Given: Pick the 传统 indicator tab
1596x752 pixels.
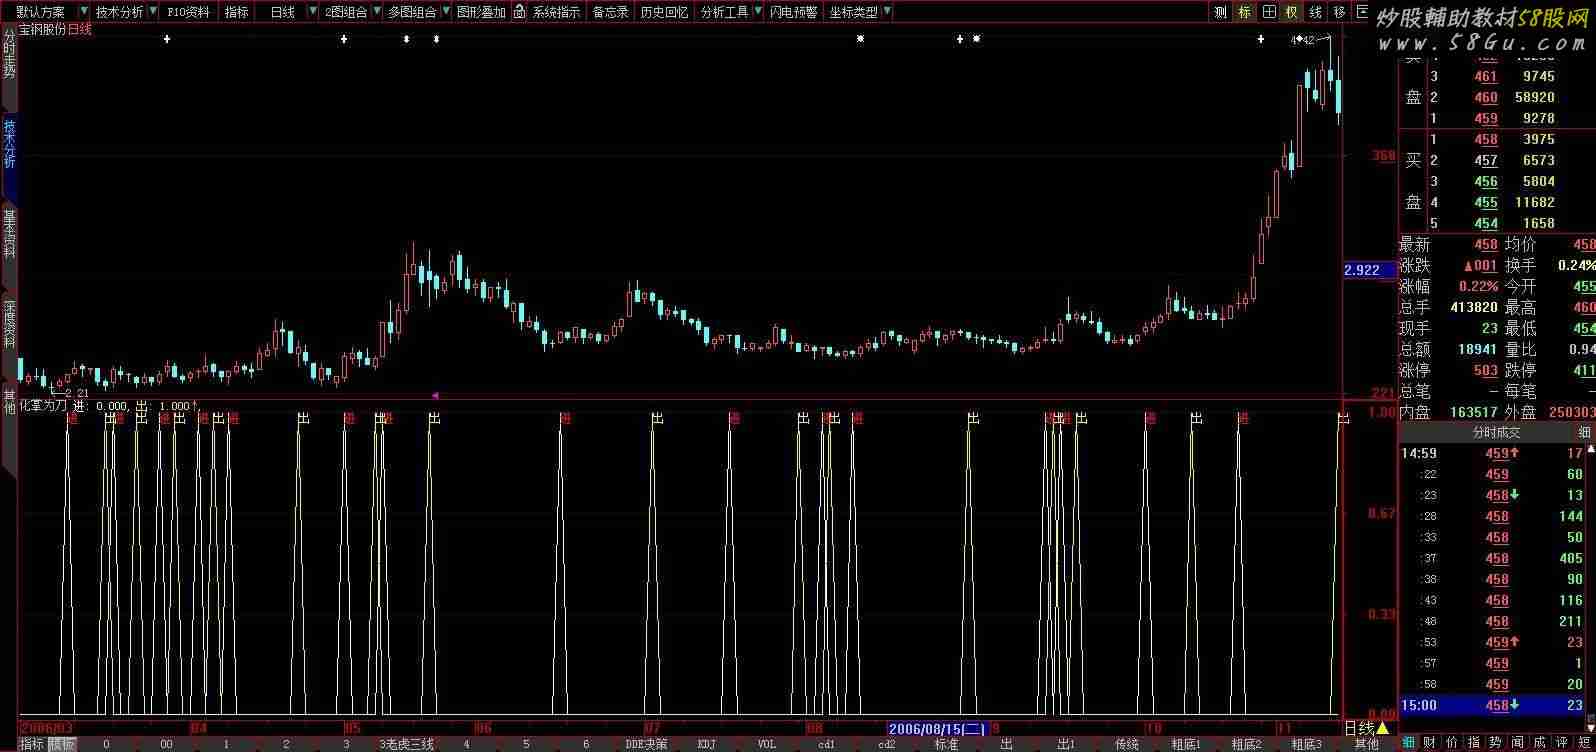Looking at the screenshot, I should coord(1126,744).
